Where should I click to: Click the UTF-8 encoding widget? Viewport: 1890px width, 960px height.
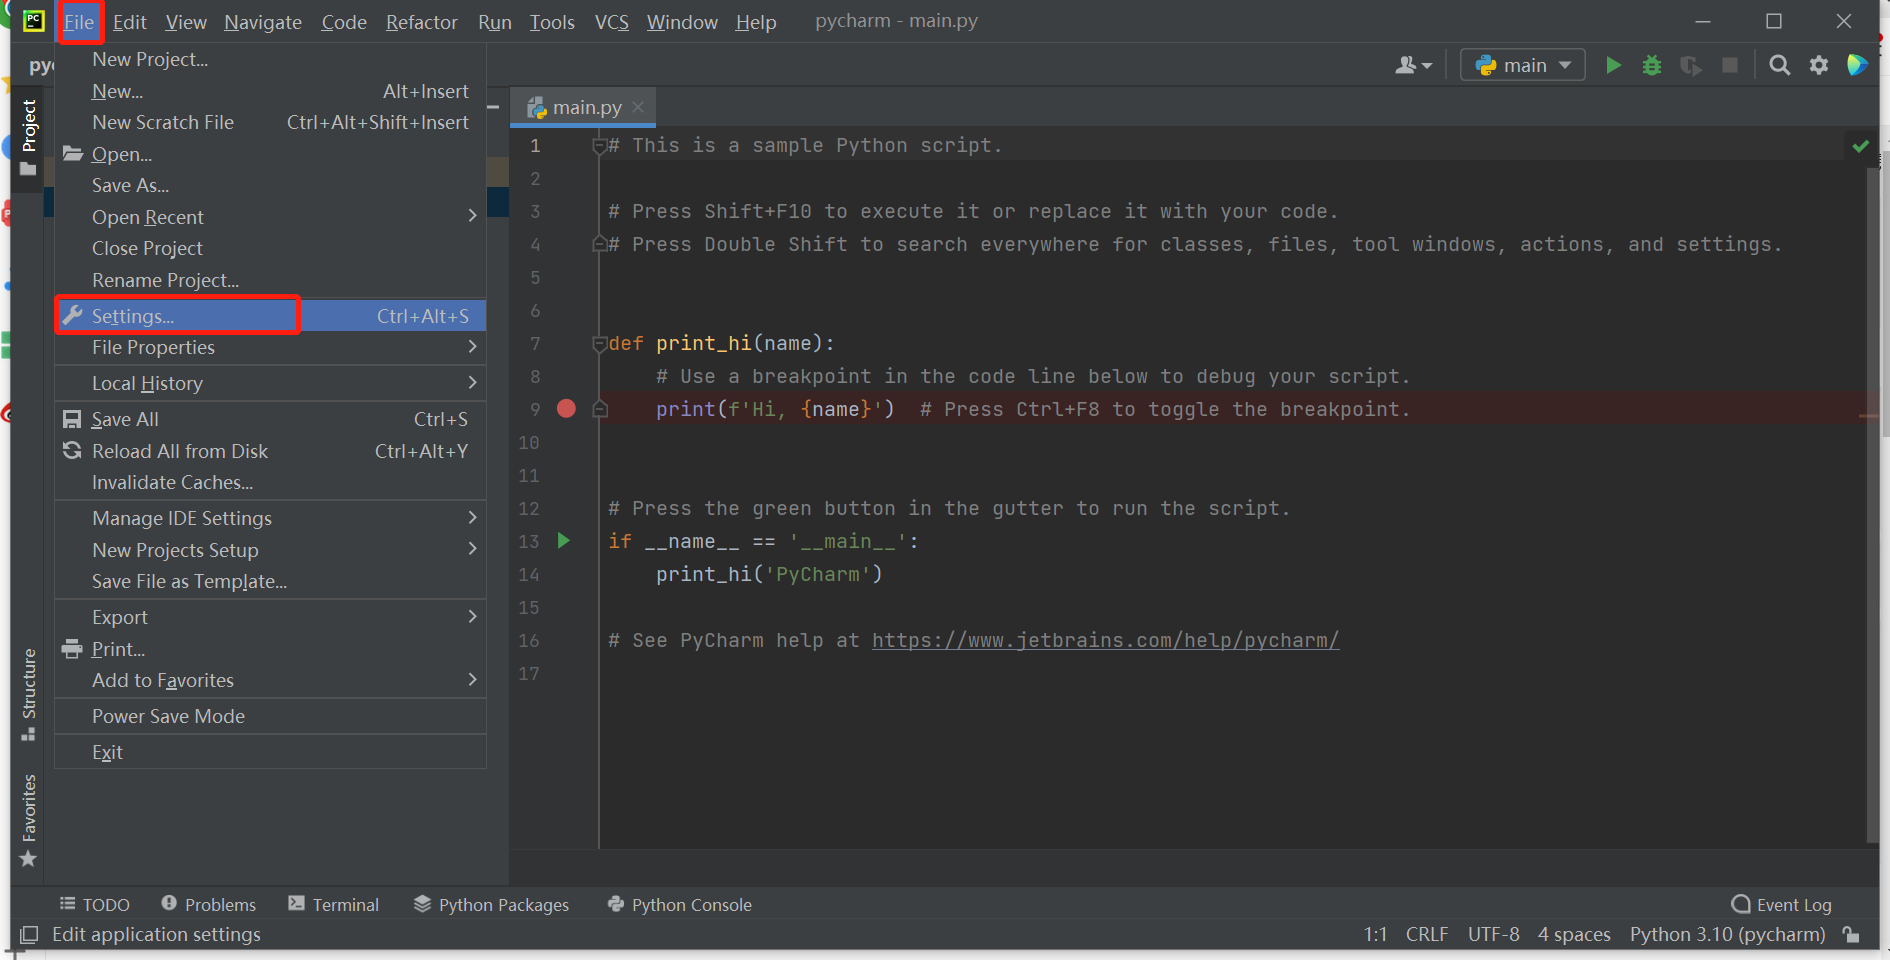(1494, 934)
